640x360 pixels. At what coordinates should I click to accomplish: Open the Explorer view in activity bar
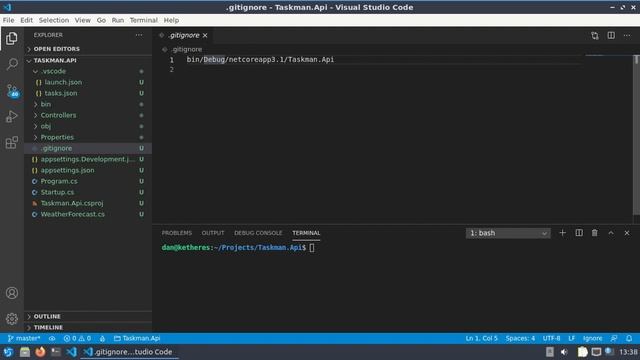point(12,38)
